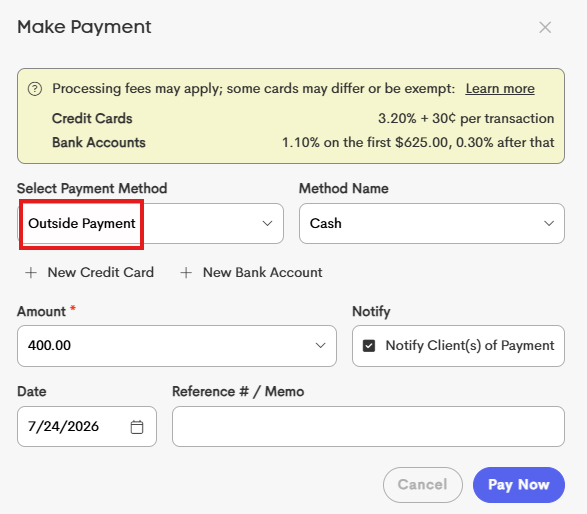
Task: Select the Outside Payment text in dropdown
Action: pos(82,223)
